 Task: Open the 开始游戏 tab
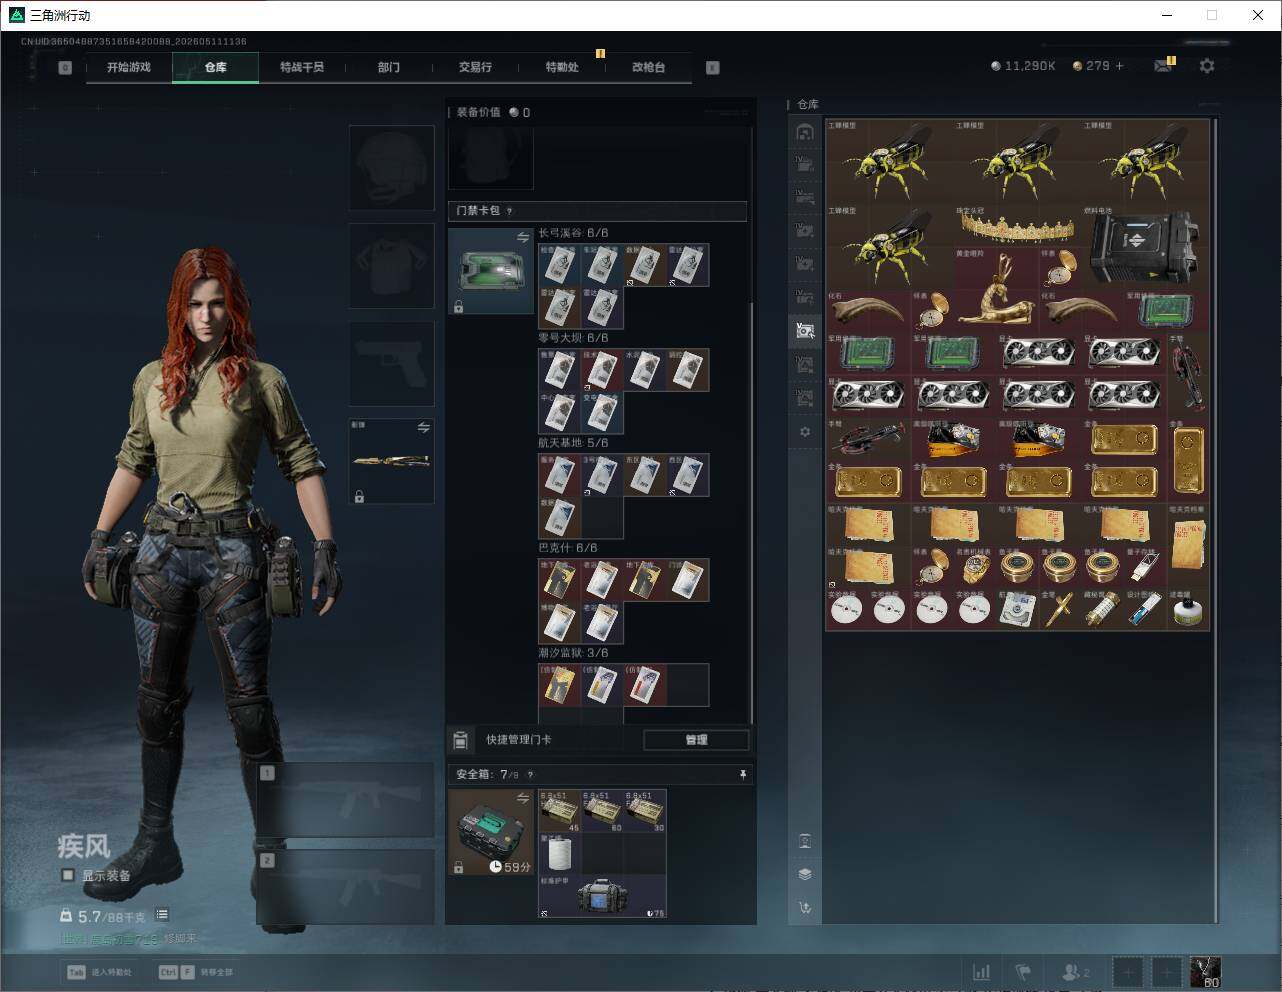[129, 67]
